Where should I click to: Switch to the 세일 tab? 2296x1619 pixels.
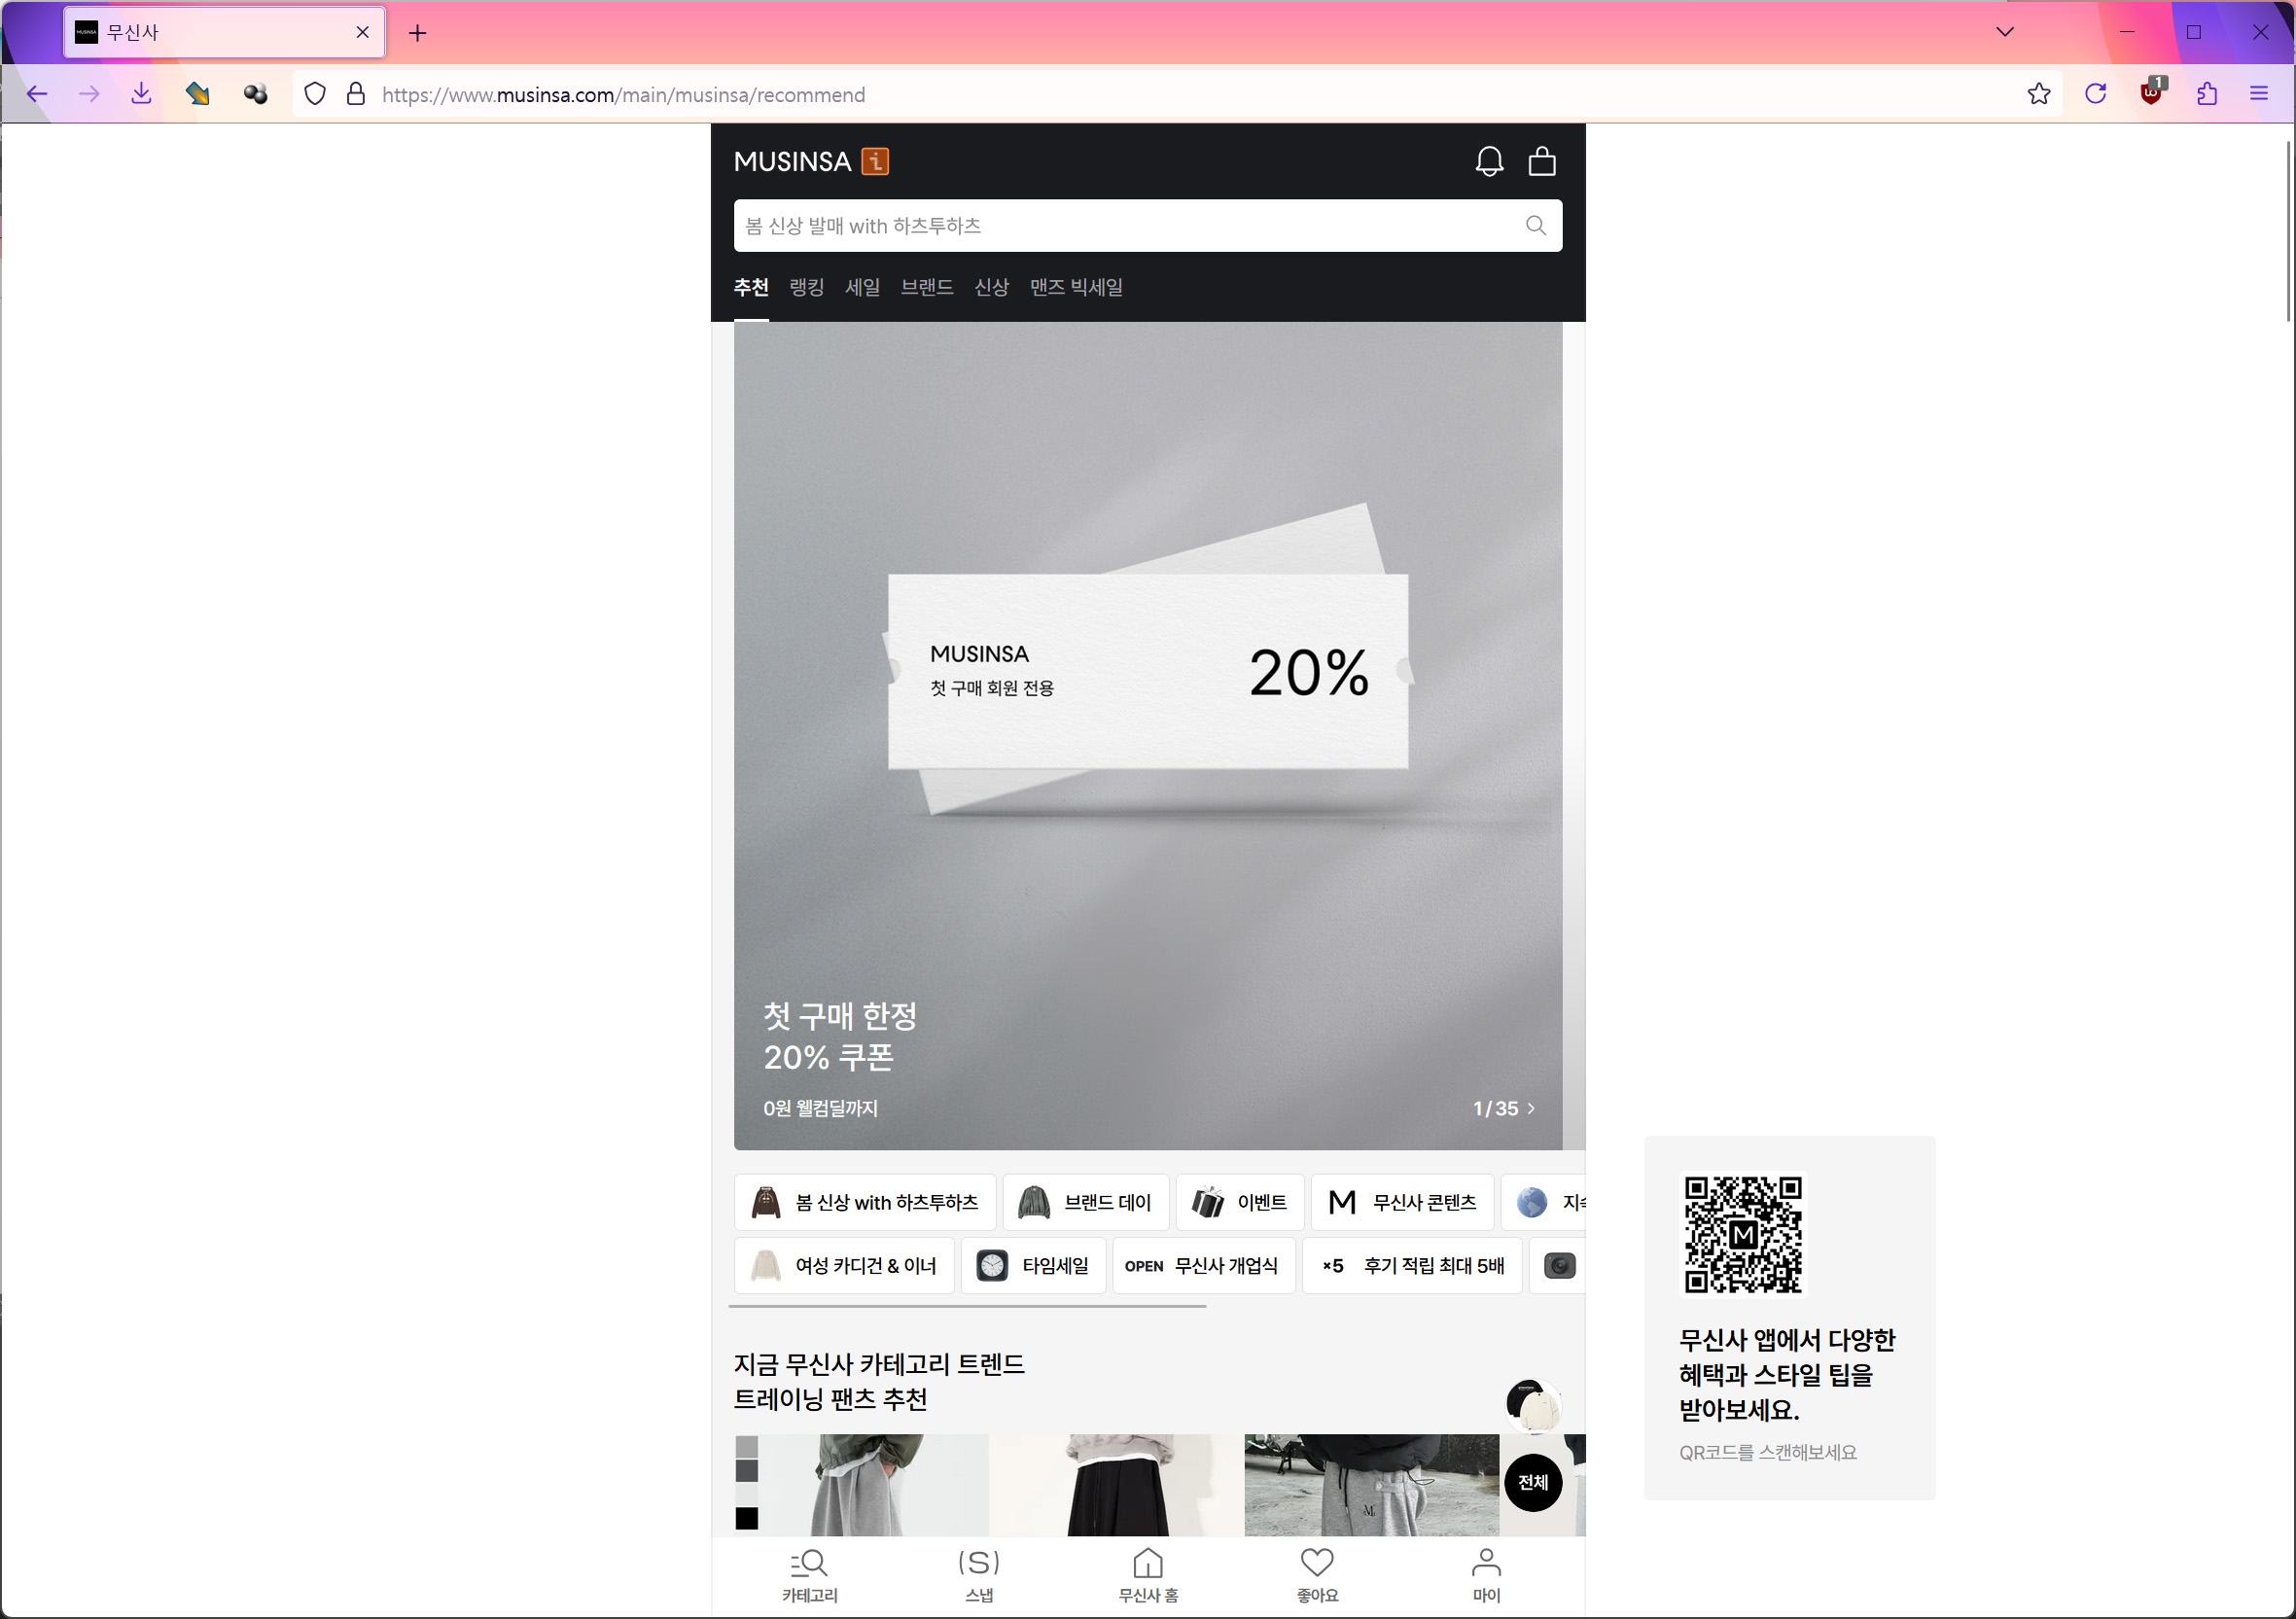pyautogui.click(x=862, y=287)
